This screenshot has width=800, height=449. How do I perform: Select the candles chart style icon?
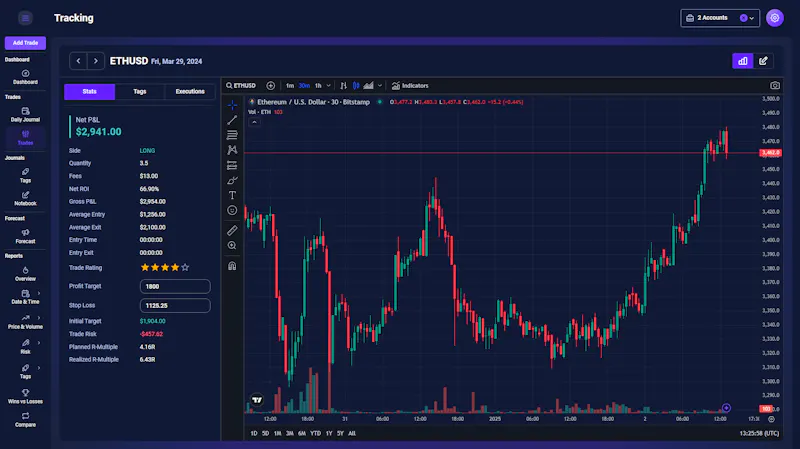pyautogui.click(x=356, y=86)
